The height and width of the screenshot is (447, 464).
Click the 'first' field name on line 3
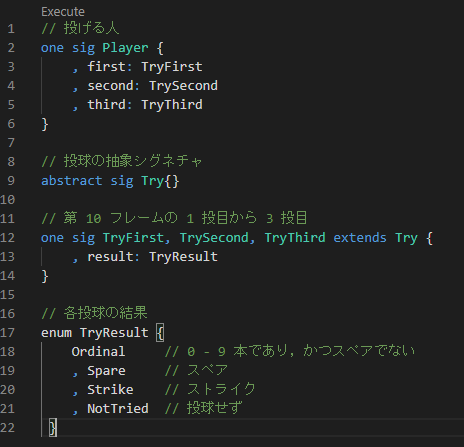106,67
